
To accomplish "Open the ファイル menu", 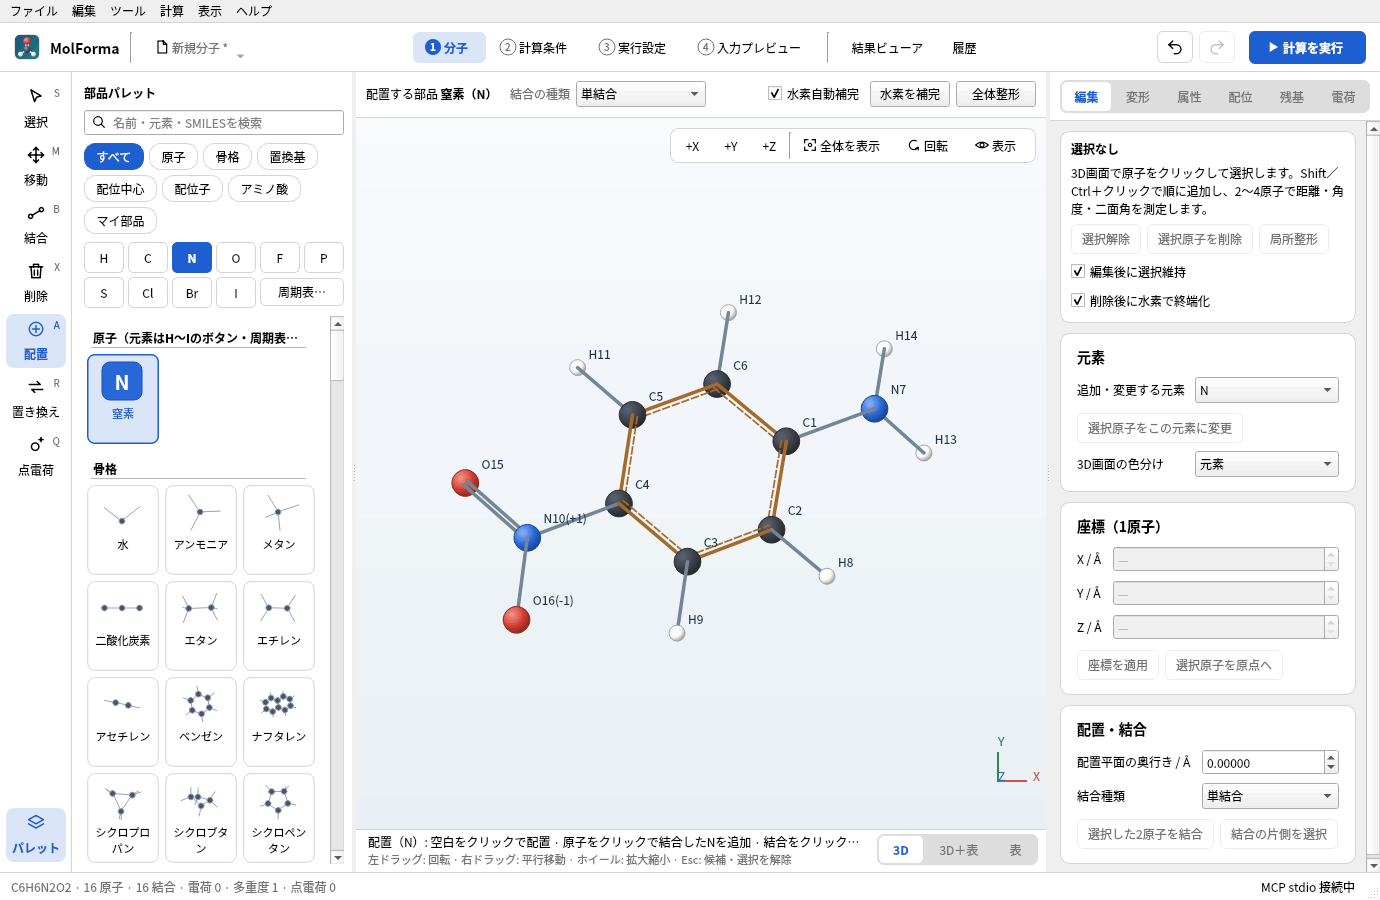I will (34, 11).
